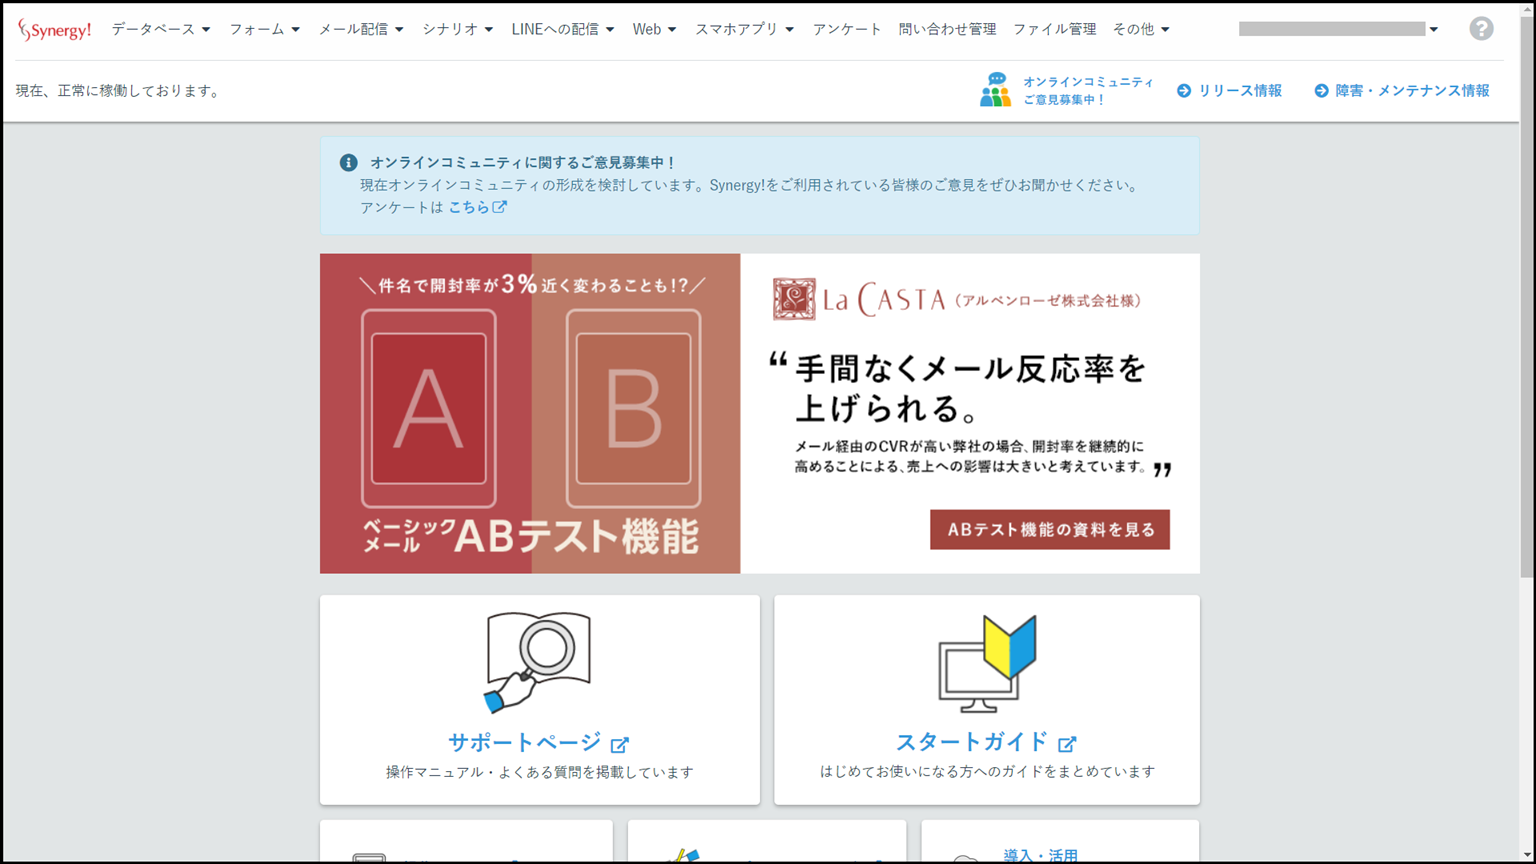1536x864 pixels.
Task: Go to 問い合わせ管理
Action: click(x=947, y=29)
